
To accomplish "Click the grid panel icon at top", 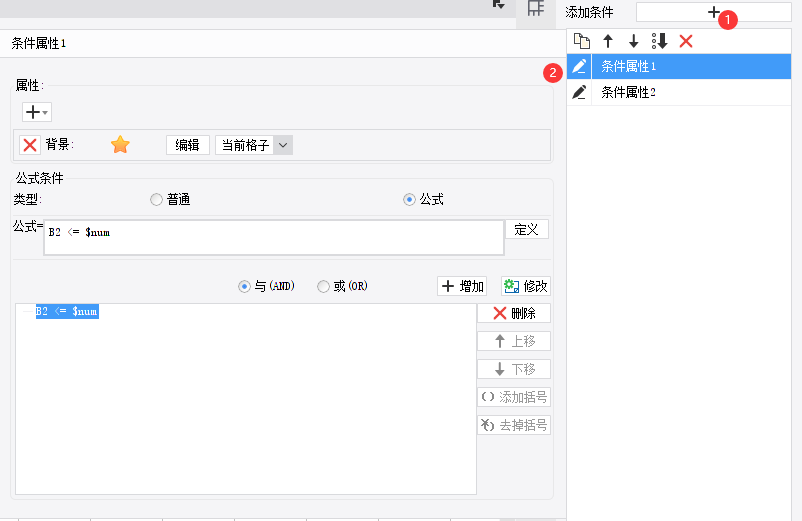I will pos(536,9).
